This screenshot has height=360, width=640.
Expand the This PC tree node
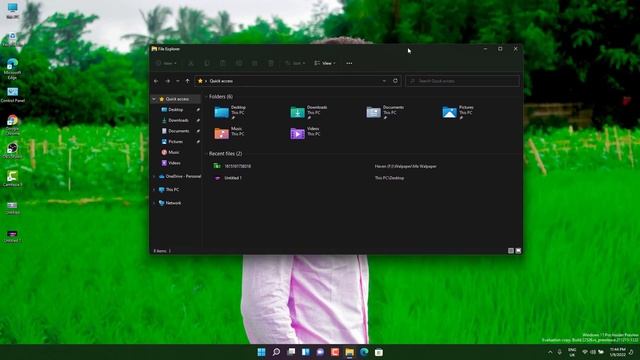154,189
